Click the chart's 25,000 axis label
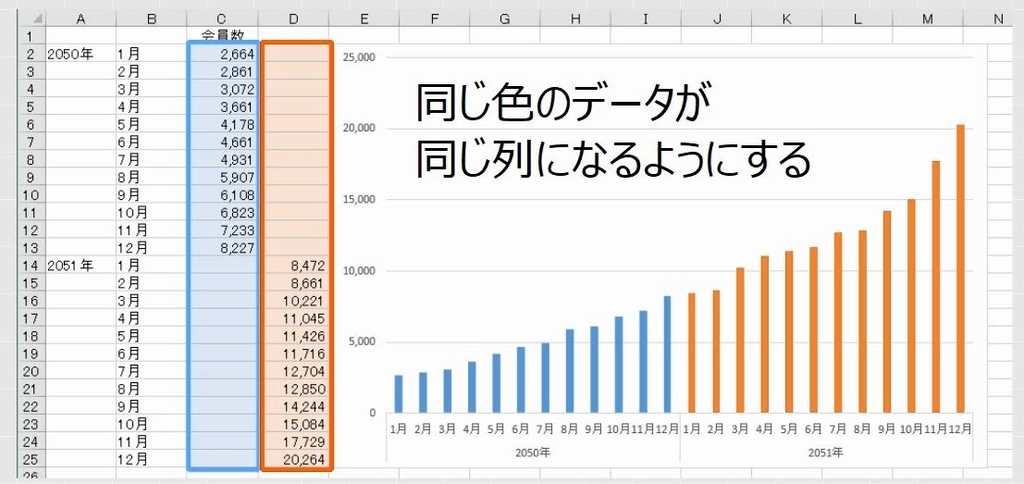 click(x=359, y=57)
